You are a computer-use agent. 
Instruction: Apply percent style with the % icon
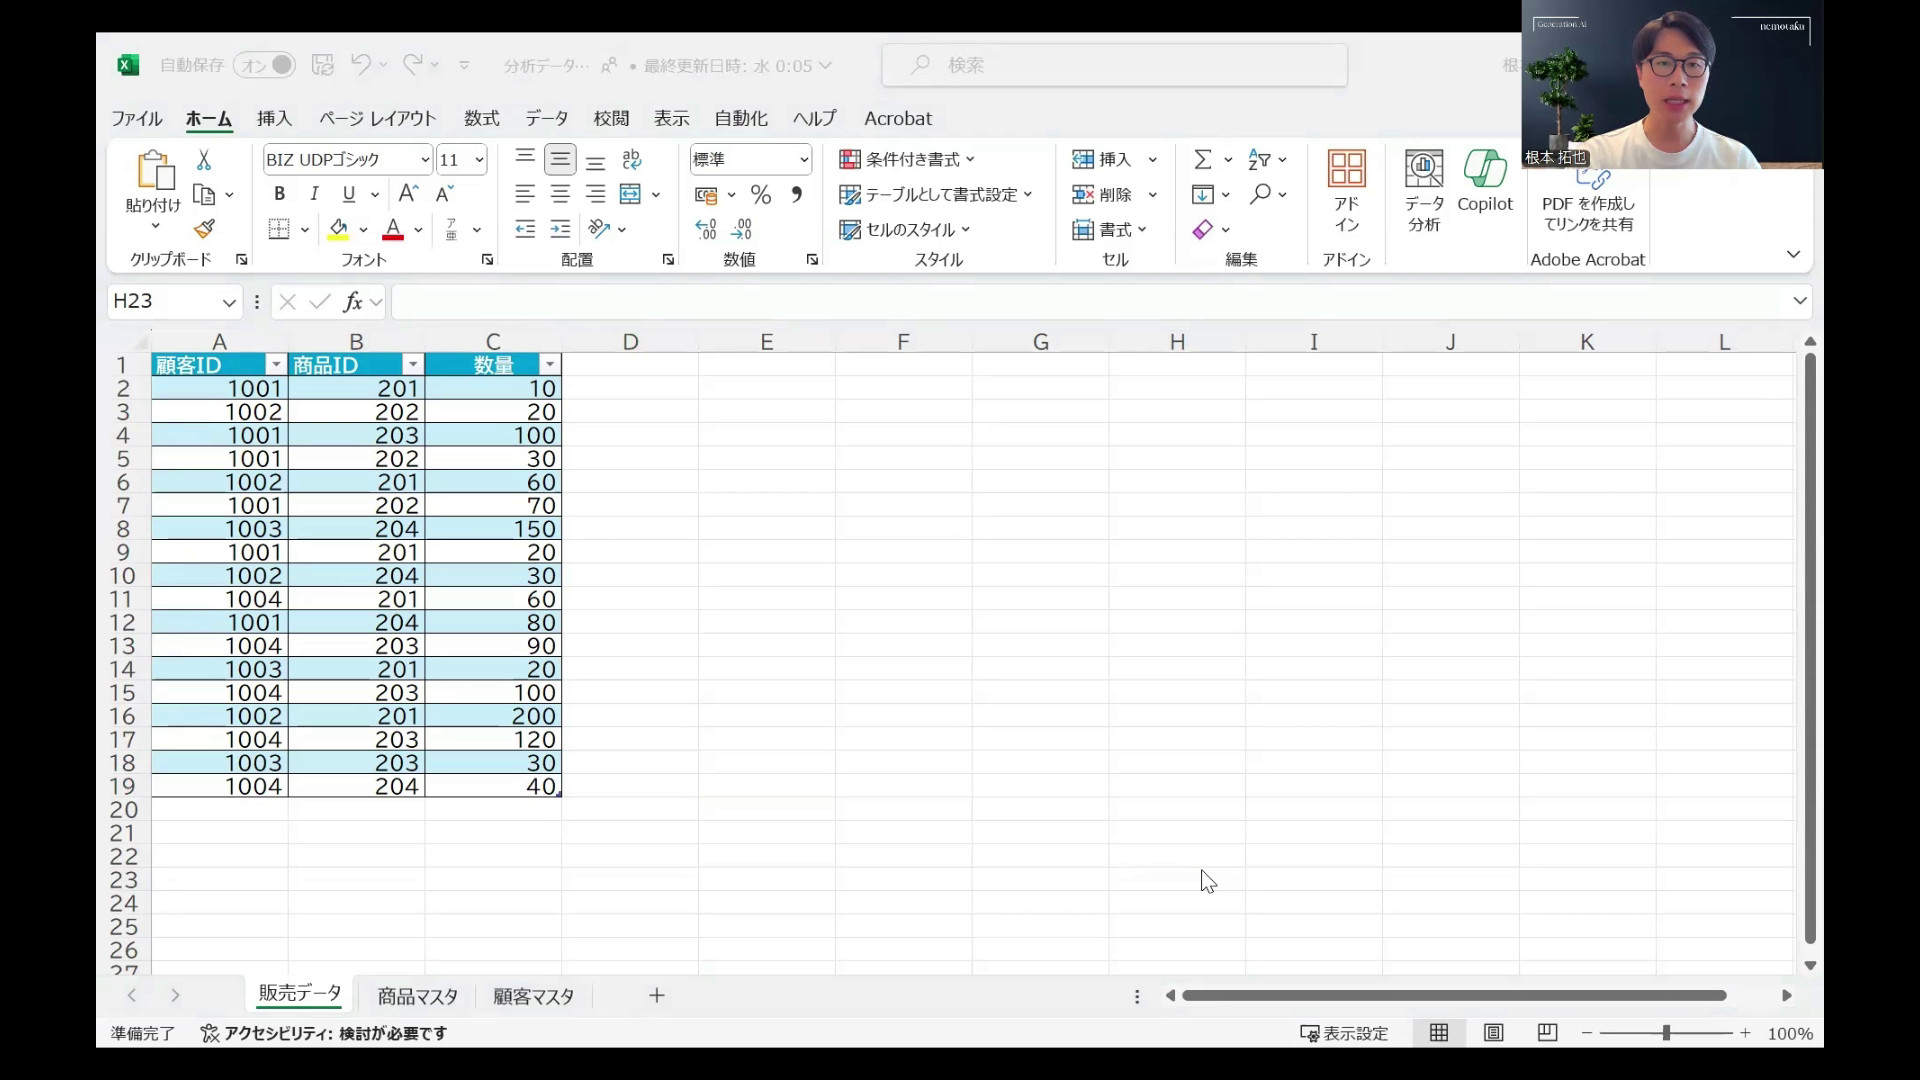[x=761, y=194]
